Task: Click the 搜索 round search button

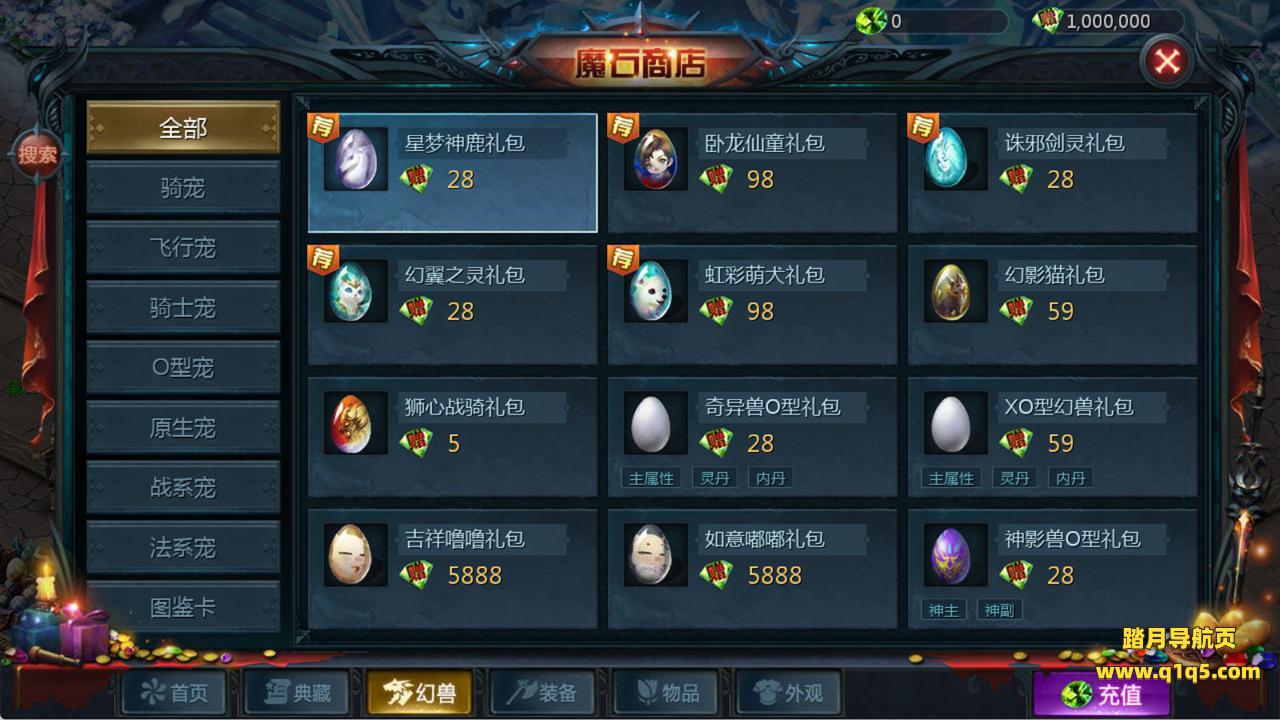Action: 38,155
